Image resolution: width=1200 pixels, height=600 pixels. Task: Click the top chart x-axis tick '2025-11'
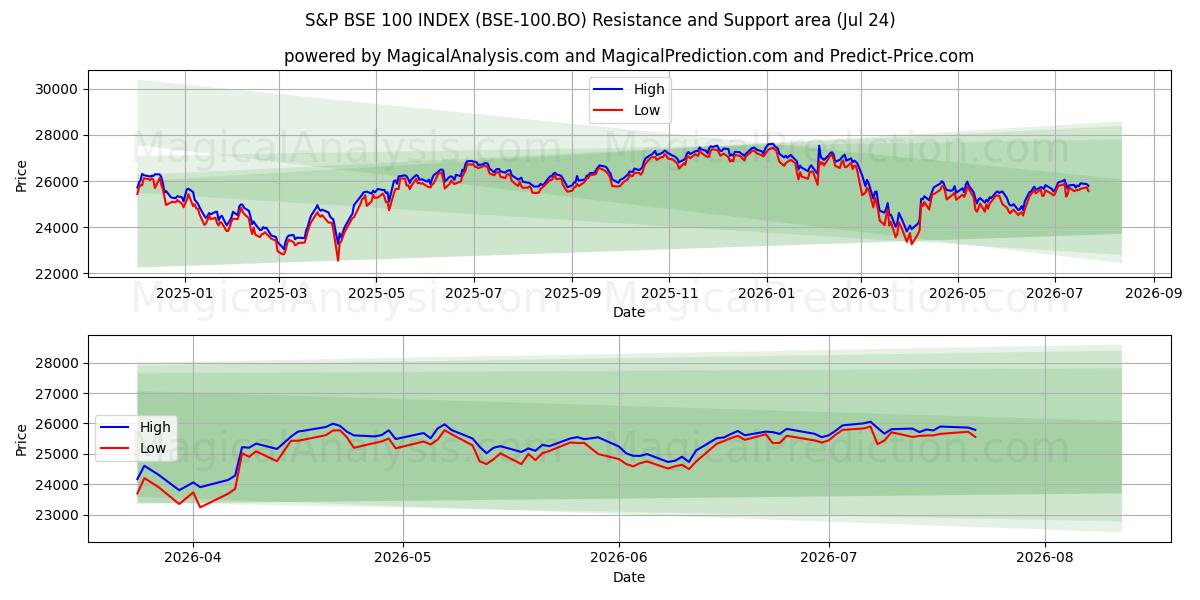[669, 294]
